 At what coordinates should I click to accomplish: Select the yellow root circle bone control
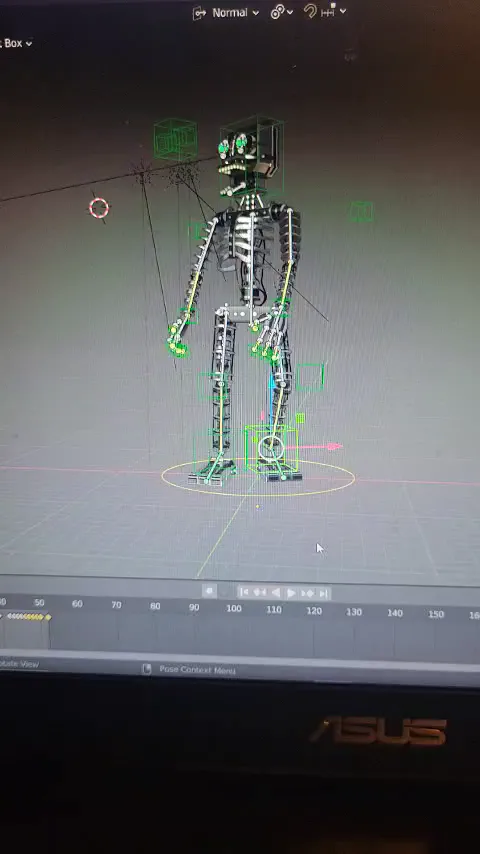[x=258, y=477]
